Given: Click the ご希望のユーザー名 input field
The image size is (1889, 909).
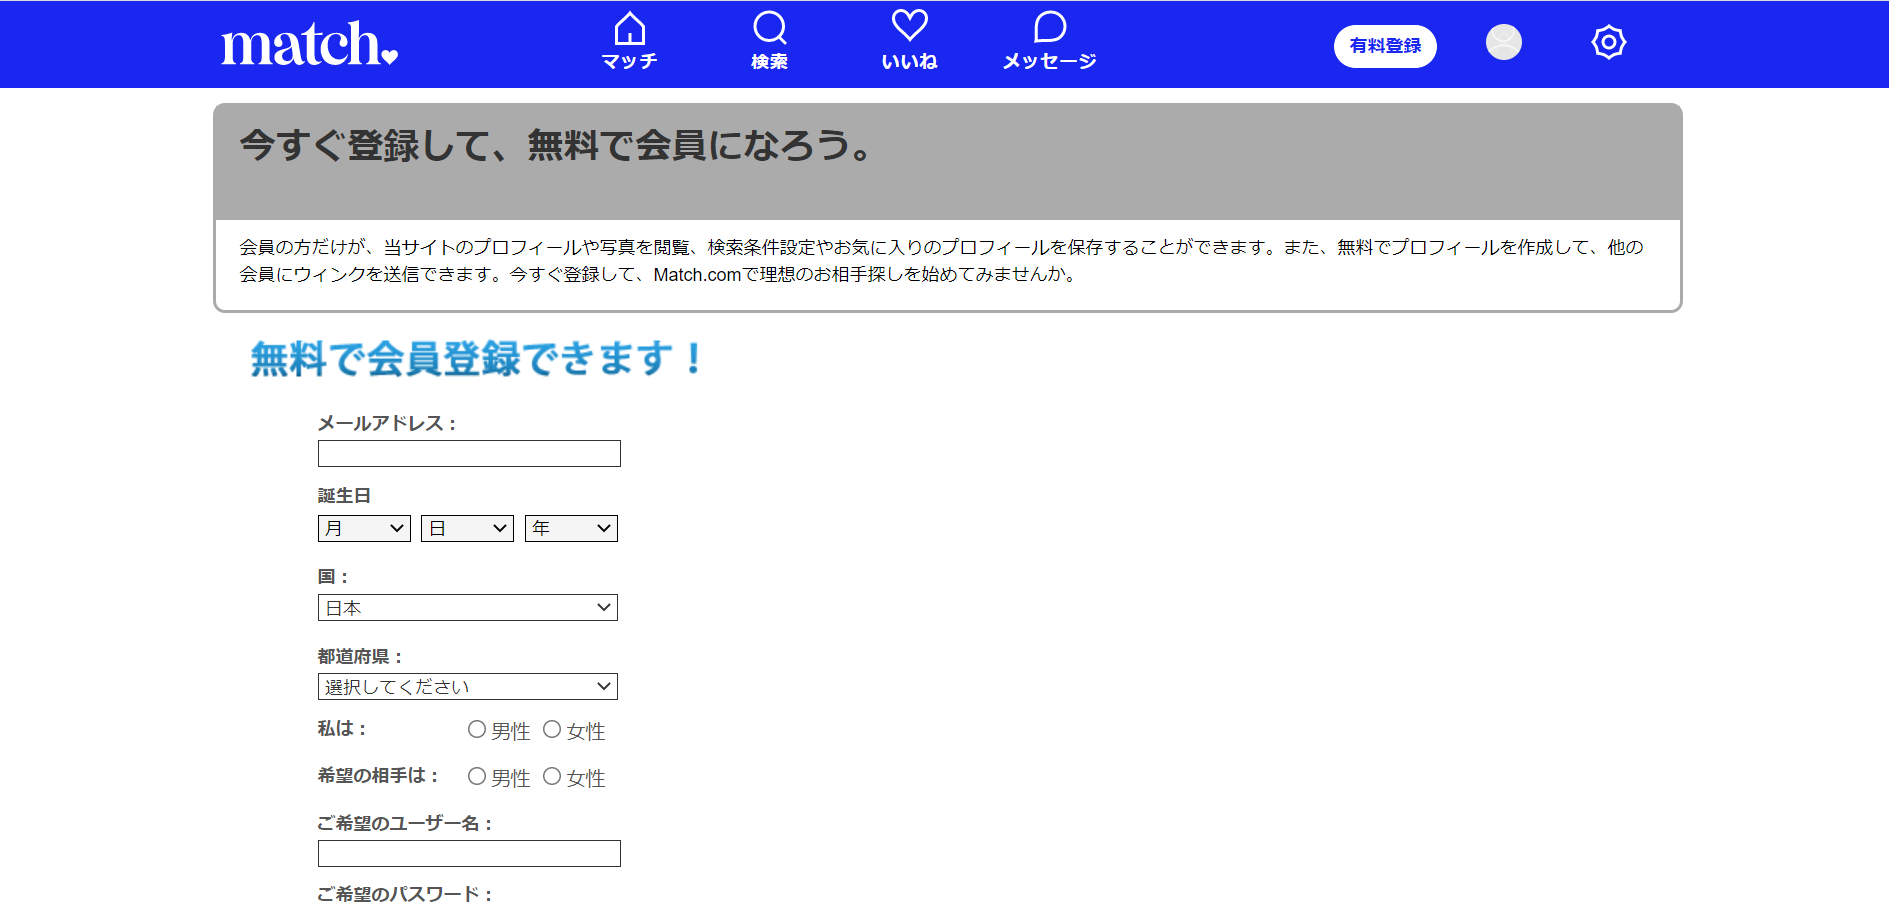Looking at the screenshot, I should click(x=469, y=853).
